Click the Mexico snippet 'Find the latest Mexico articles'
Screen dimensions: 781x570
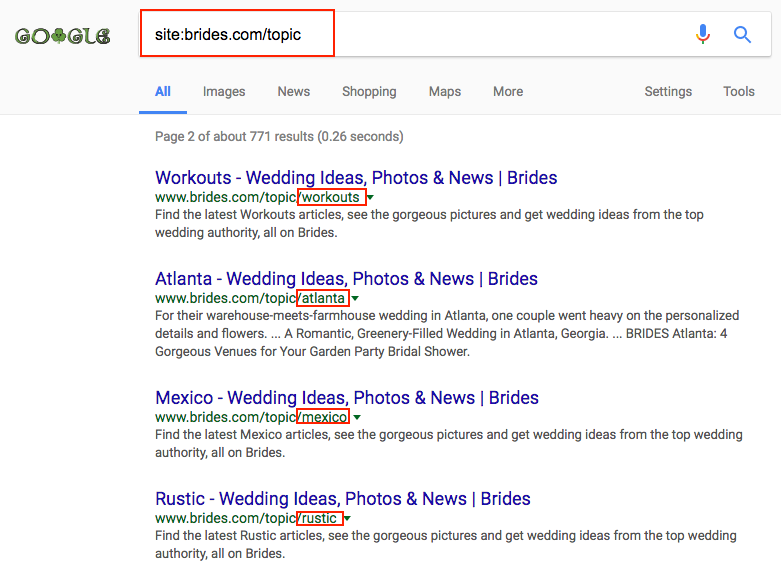pos(449,443)
